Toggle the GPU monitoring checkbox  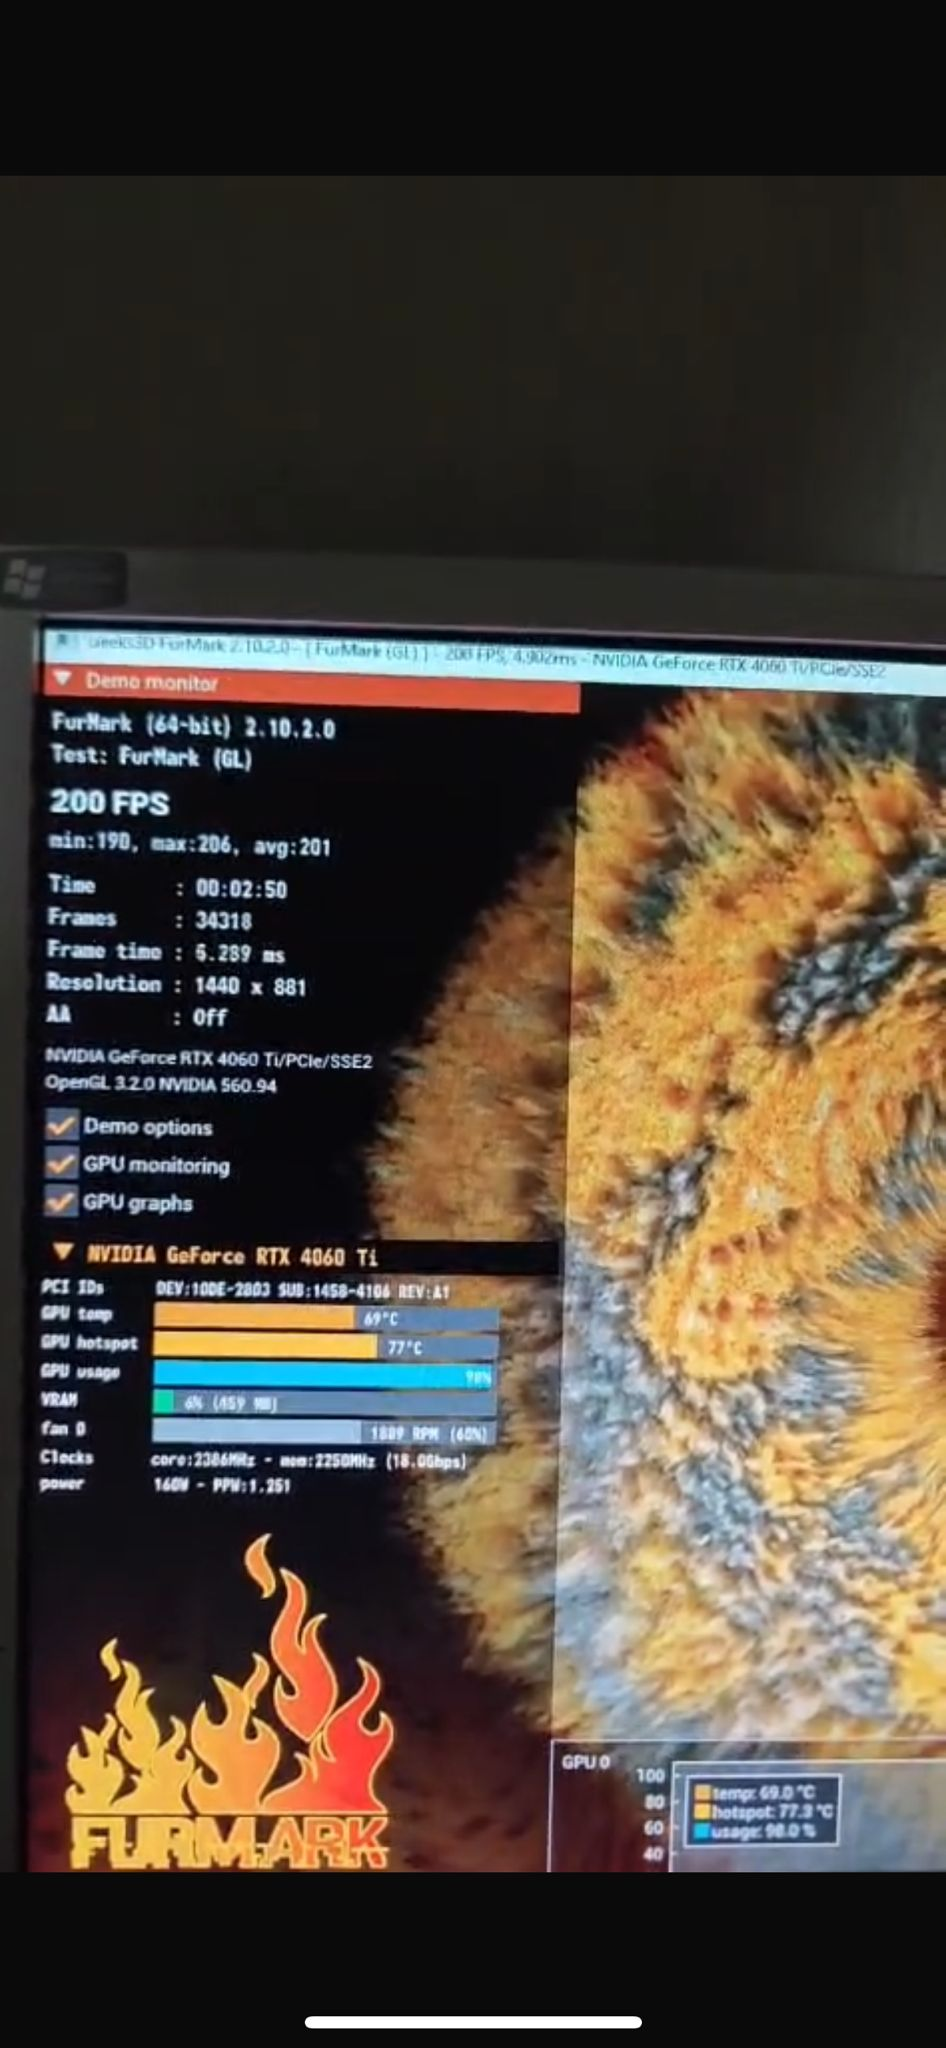pos(61,1163)
